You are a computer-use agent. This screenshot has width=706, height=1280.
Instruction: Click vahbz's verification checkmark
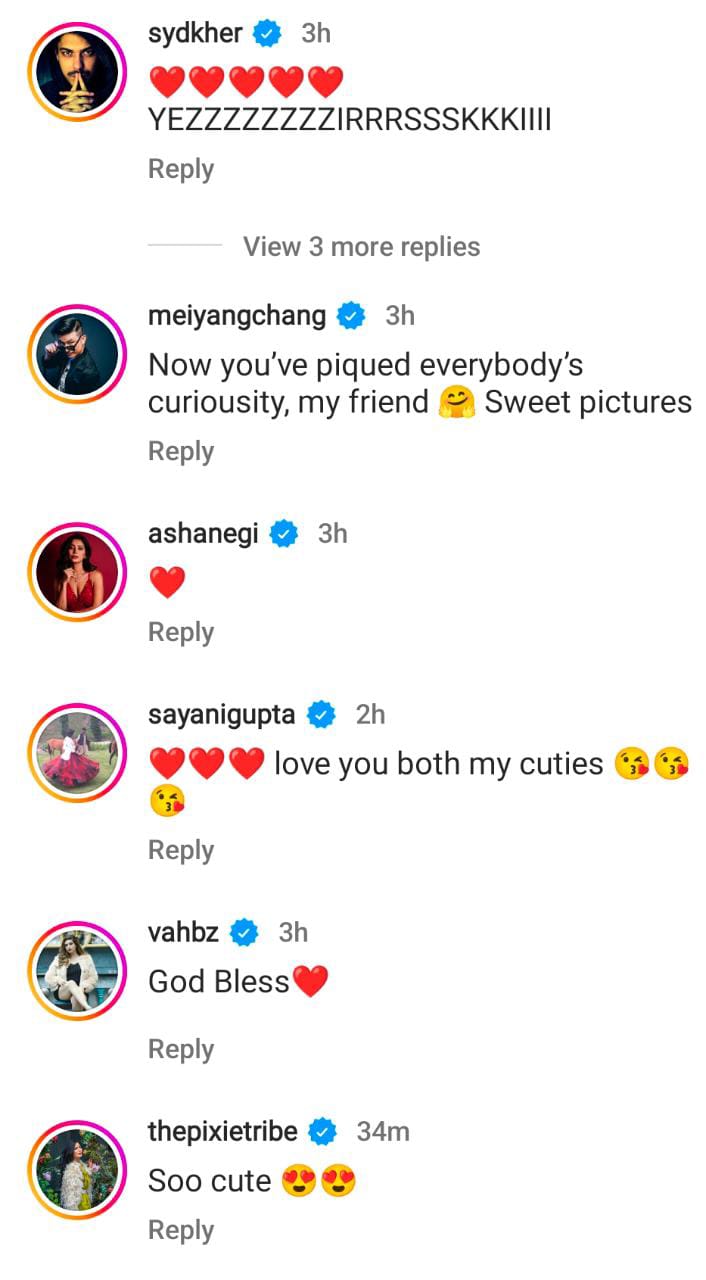pos(241,932)
